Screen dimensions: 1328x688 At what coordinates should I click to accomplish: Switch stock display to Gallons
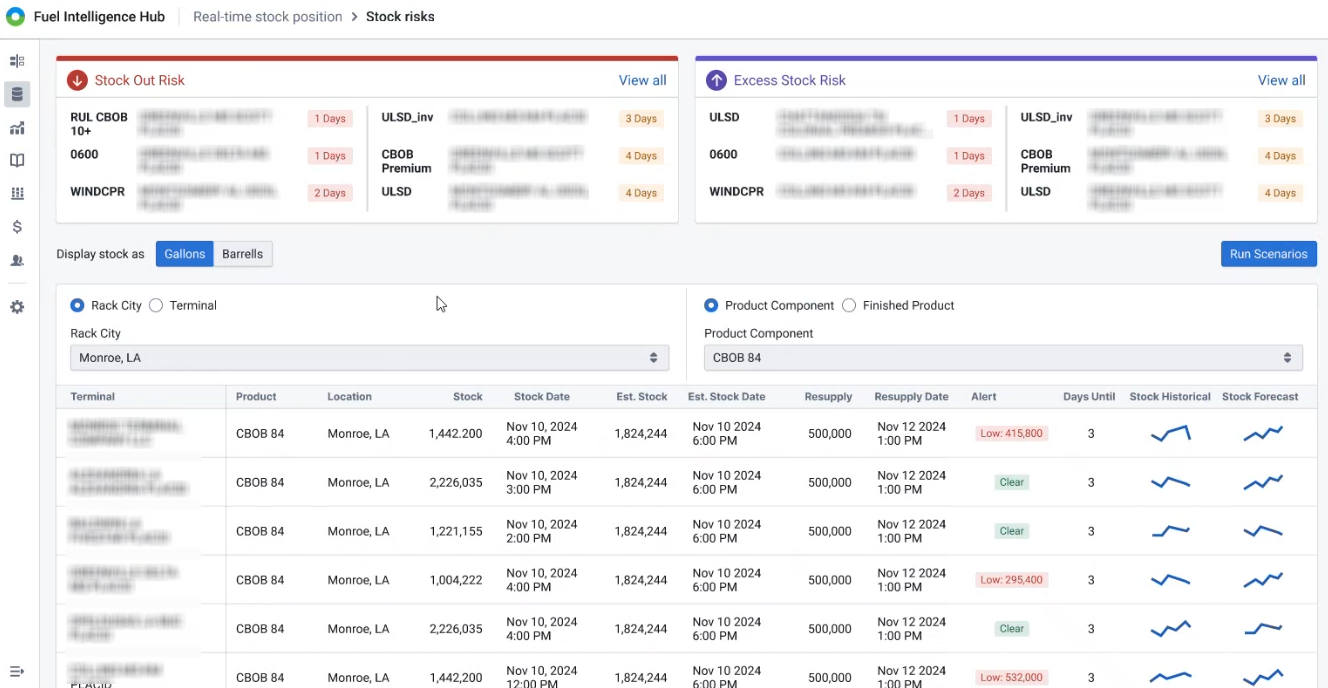tap(185, 254)
